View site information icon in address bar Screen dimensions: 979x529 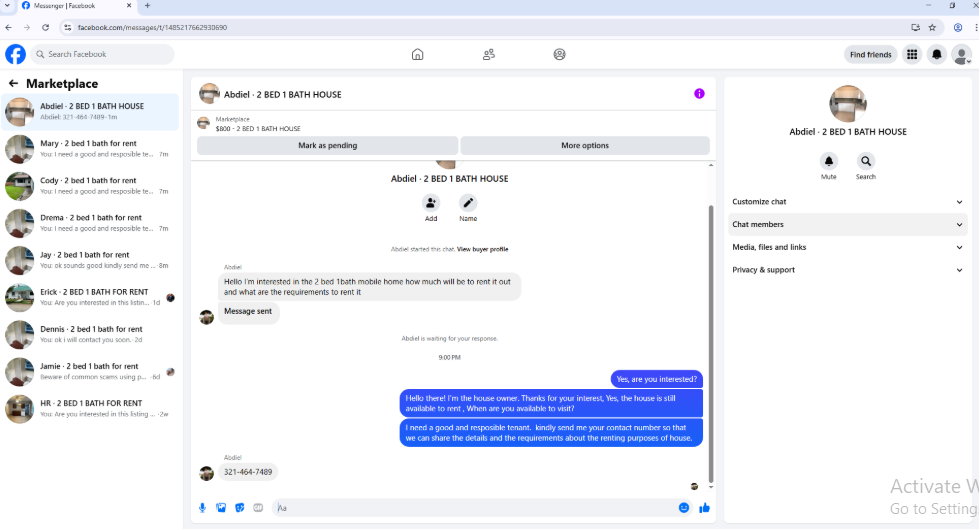click(67, 27)
